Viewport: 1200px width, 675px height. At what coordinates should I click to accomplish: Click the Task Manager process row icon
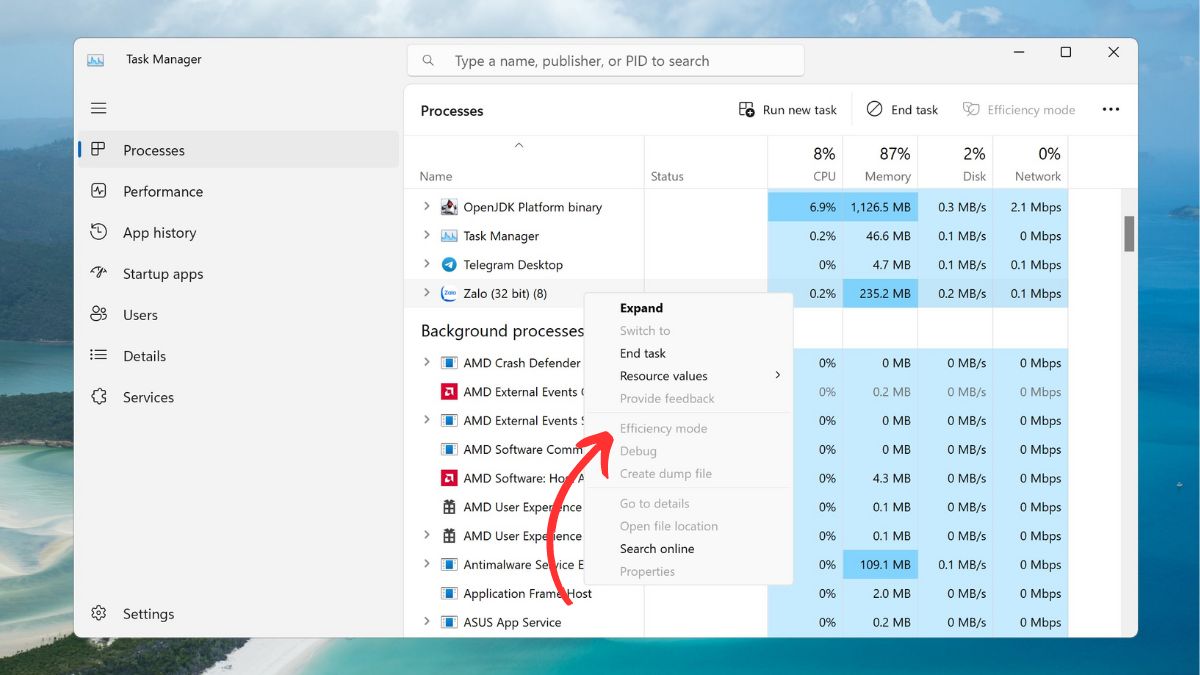[449, 236]
